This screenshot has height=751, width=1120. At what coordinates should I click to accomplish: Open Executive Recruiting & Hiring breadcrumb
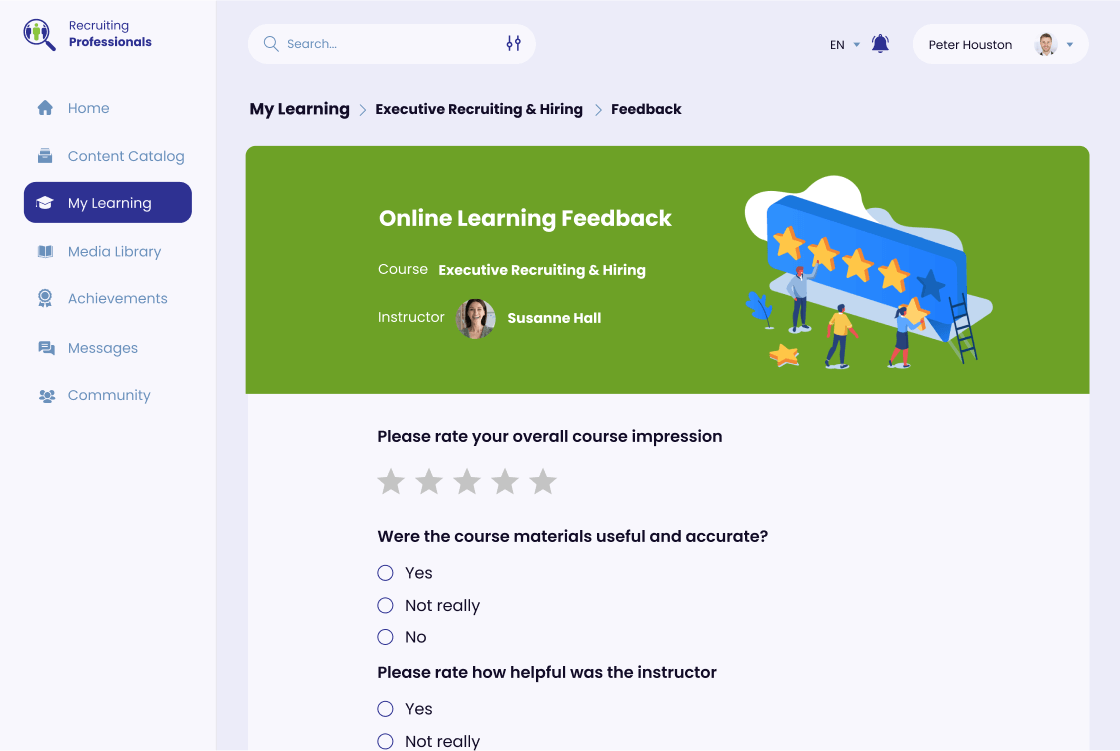click(479, 109)
